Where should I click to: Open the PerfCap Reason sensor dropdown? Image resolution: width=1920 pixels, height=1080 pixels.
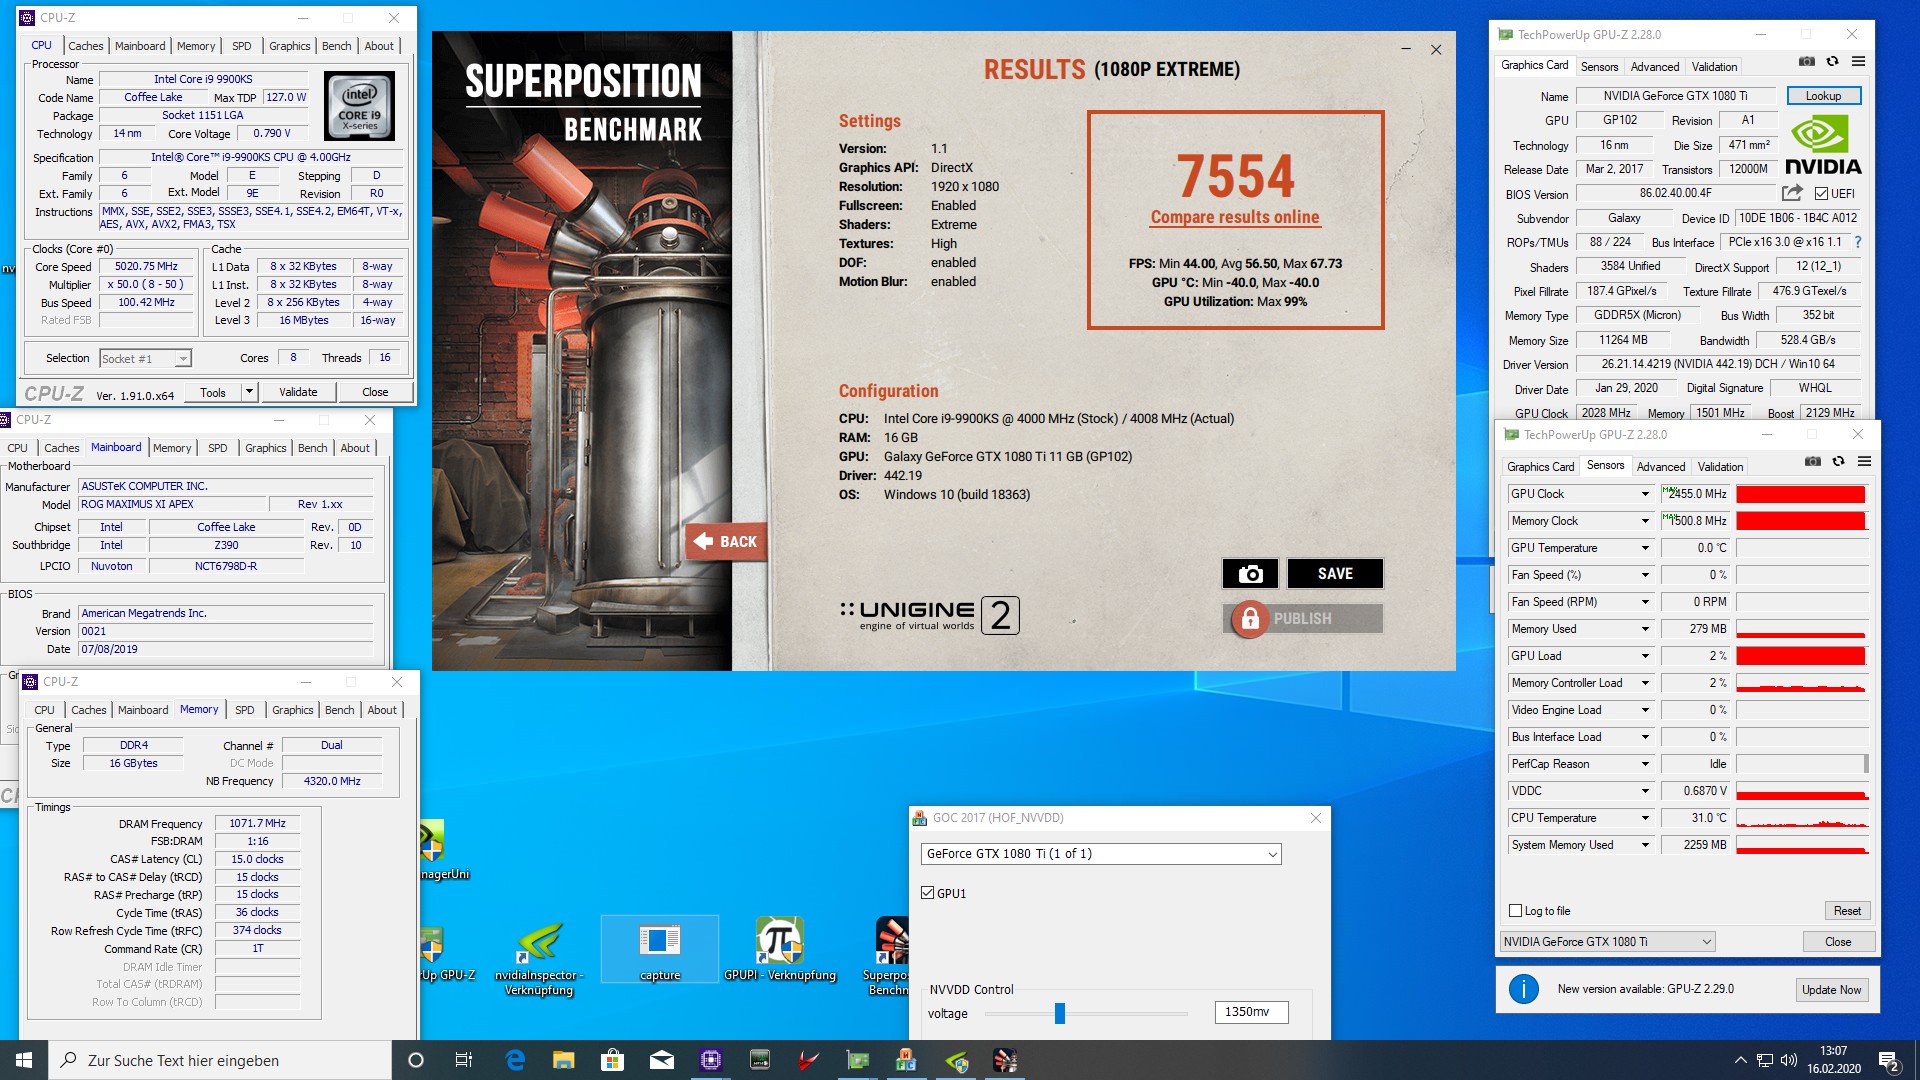[x=1645, y=764]
